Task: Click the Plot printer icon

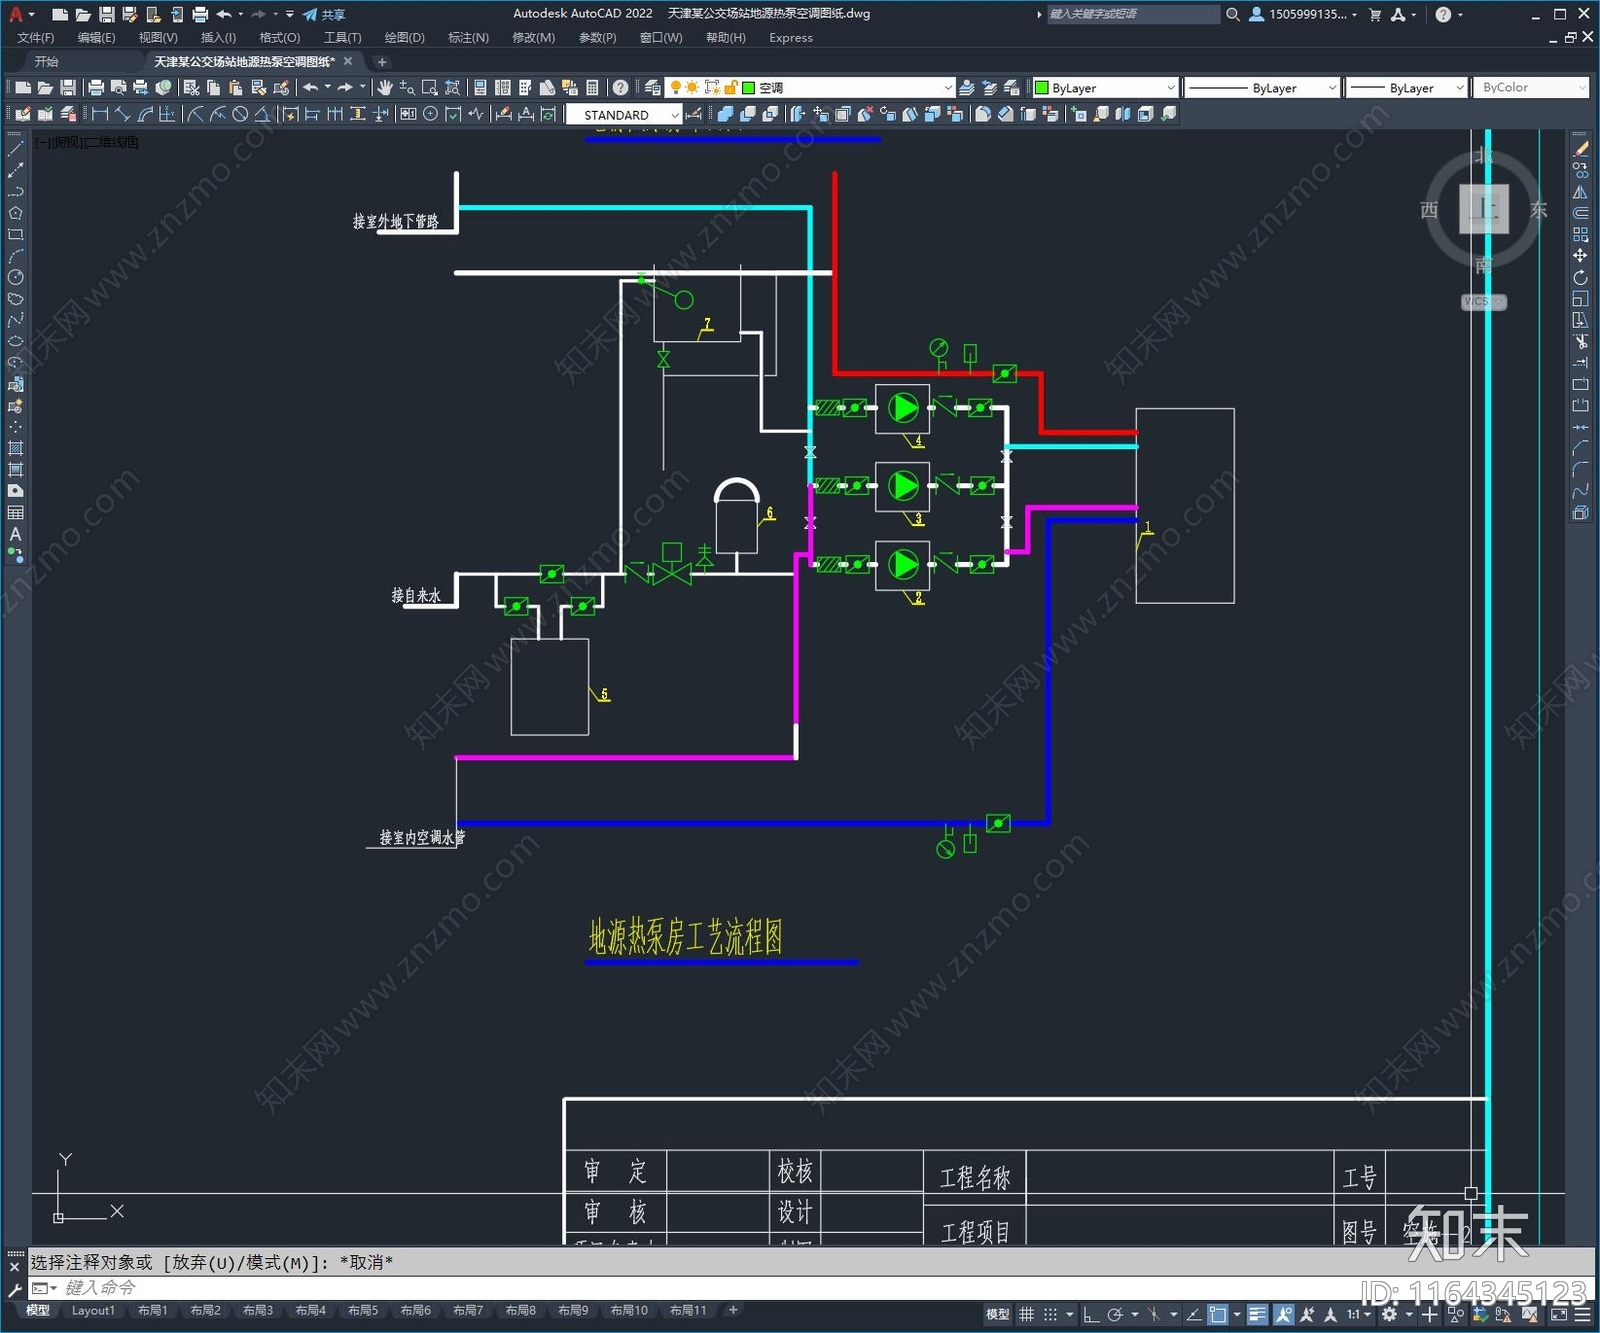Action: tap(96, 88)
